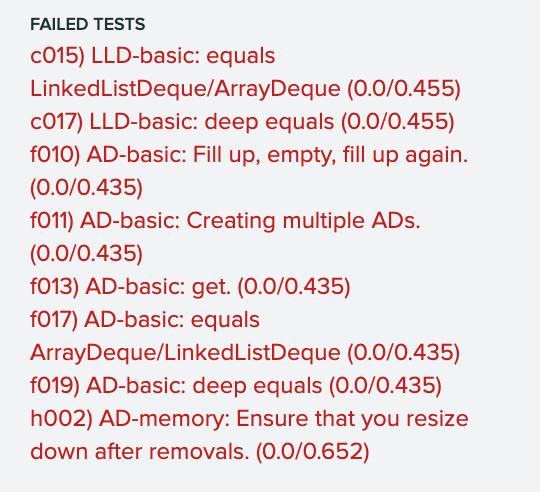Click the c015) test identifier
This screenshot has width=540, height=492.
tap(57, 56)
